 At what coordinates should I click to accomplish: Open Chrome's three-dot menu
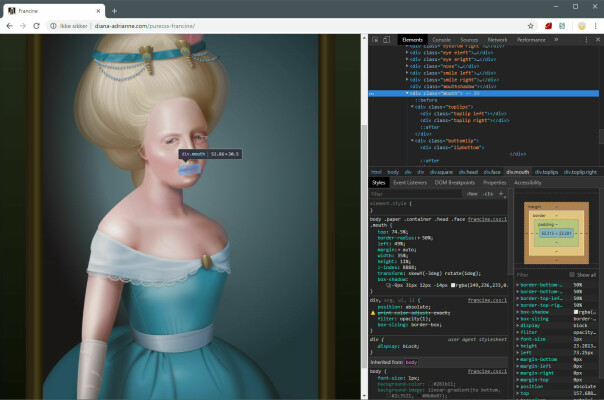[x=596, y=26]
